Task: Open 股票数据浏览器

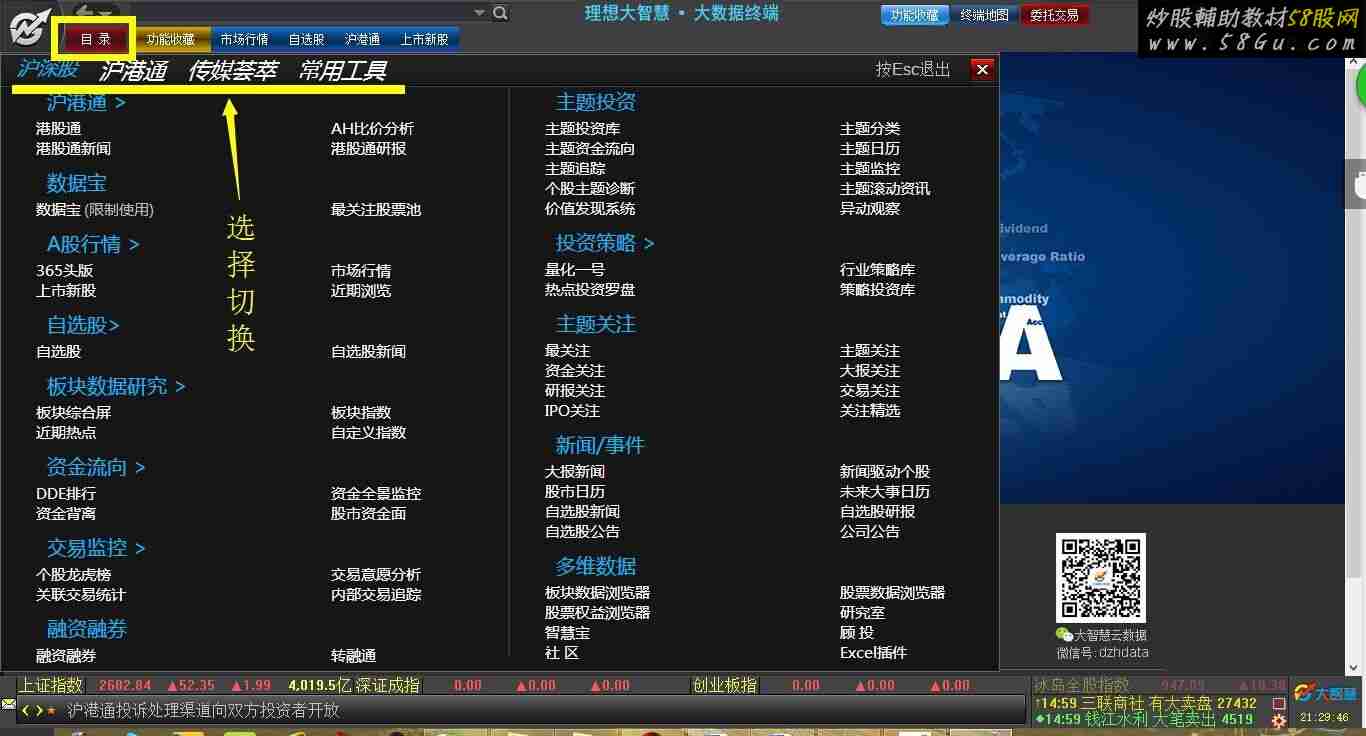Action: coord(892,592)
